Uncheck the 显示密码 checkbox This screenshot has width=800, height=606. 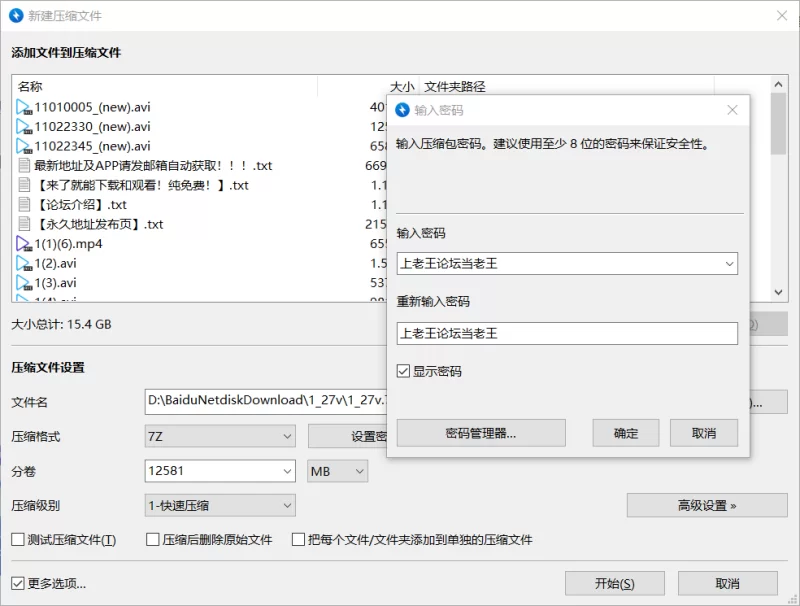403,371
